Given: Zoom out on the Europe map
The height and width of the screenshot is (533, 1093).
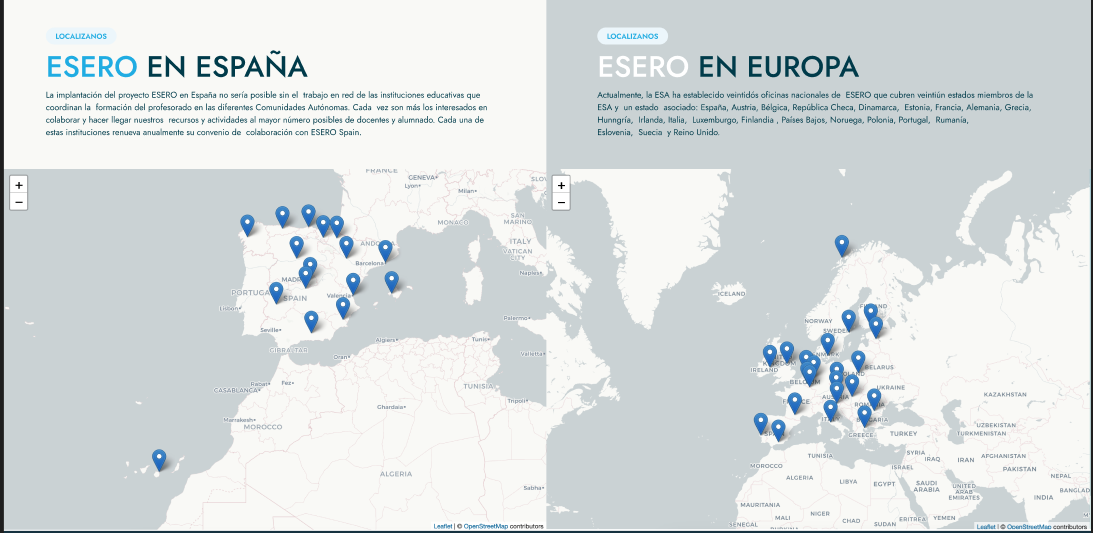Looking at the screenshot, I should [561, 202].
